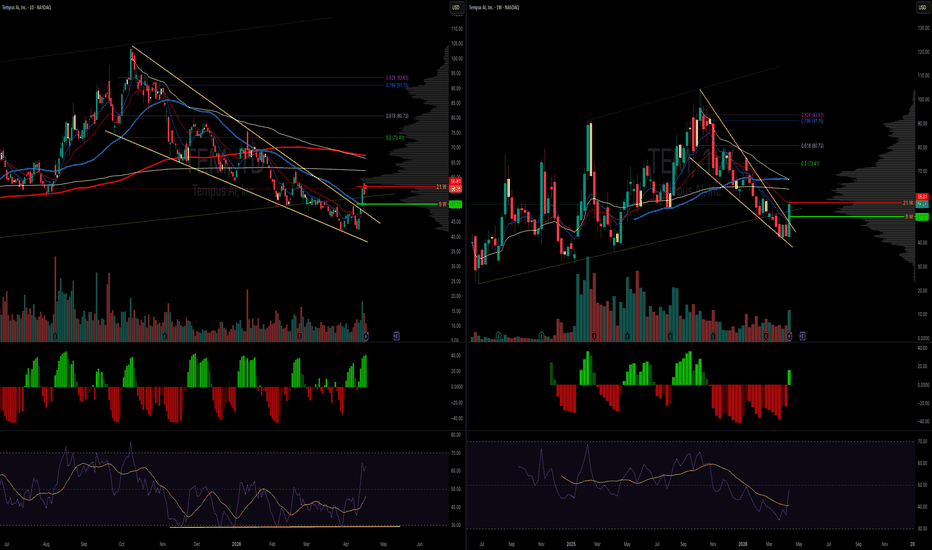Select lower yellow wedge trendline on weekly chart
This screenshot has height=550, width=932.
[742, 202]
